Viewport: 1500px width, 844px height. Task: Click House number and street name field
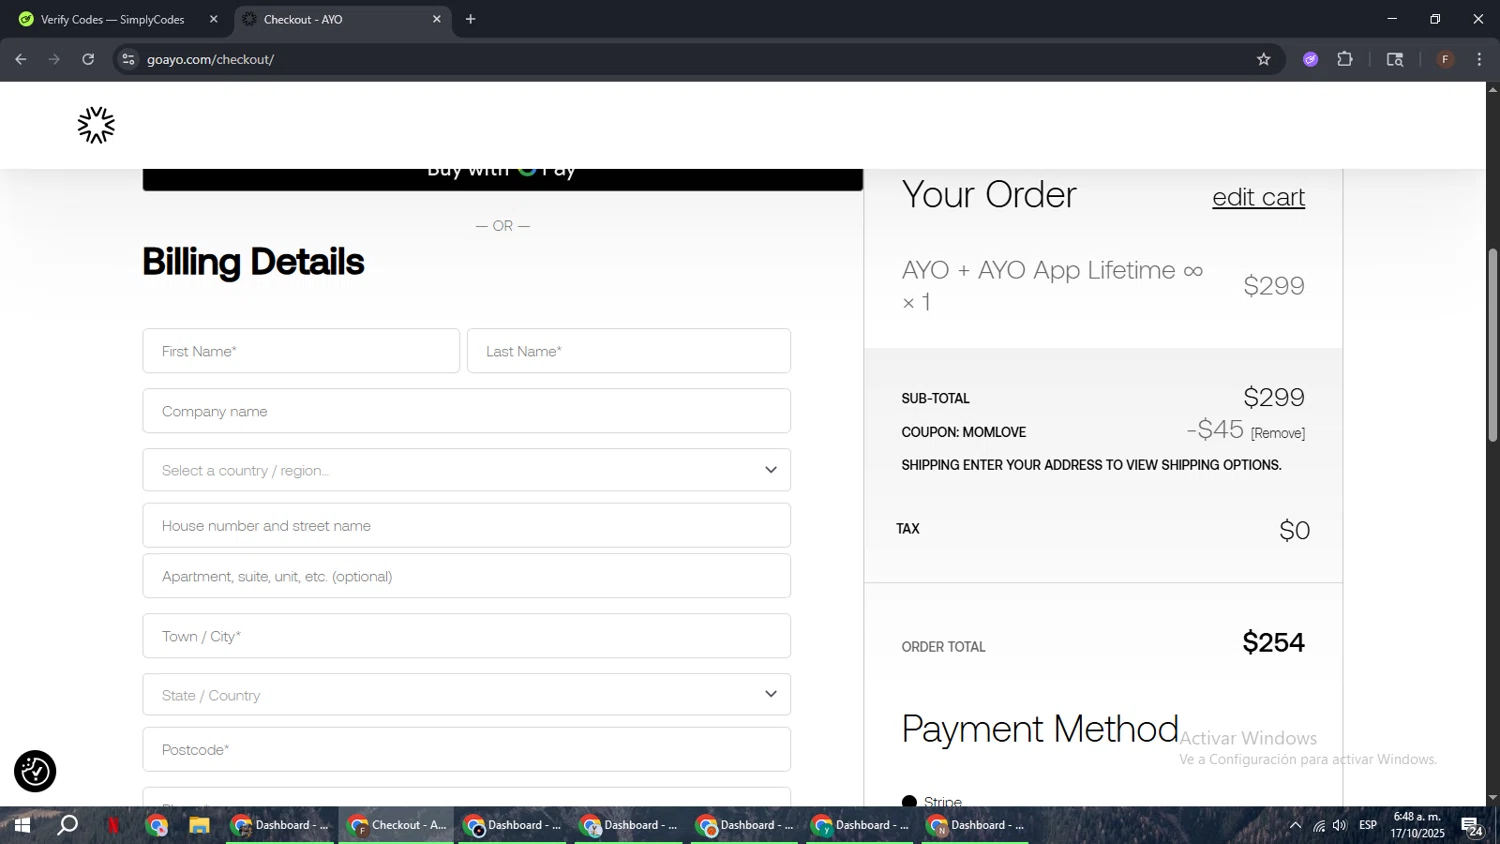click(x=467, y=525)
